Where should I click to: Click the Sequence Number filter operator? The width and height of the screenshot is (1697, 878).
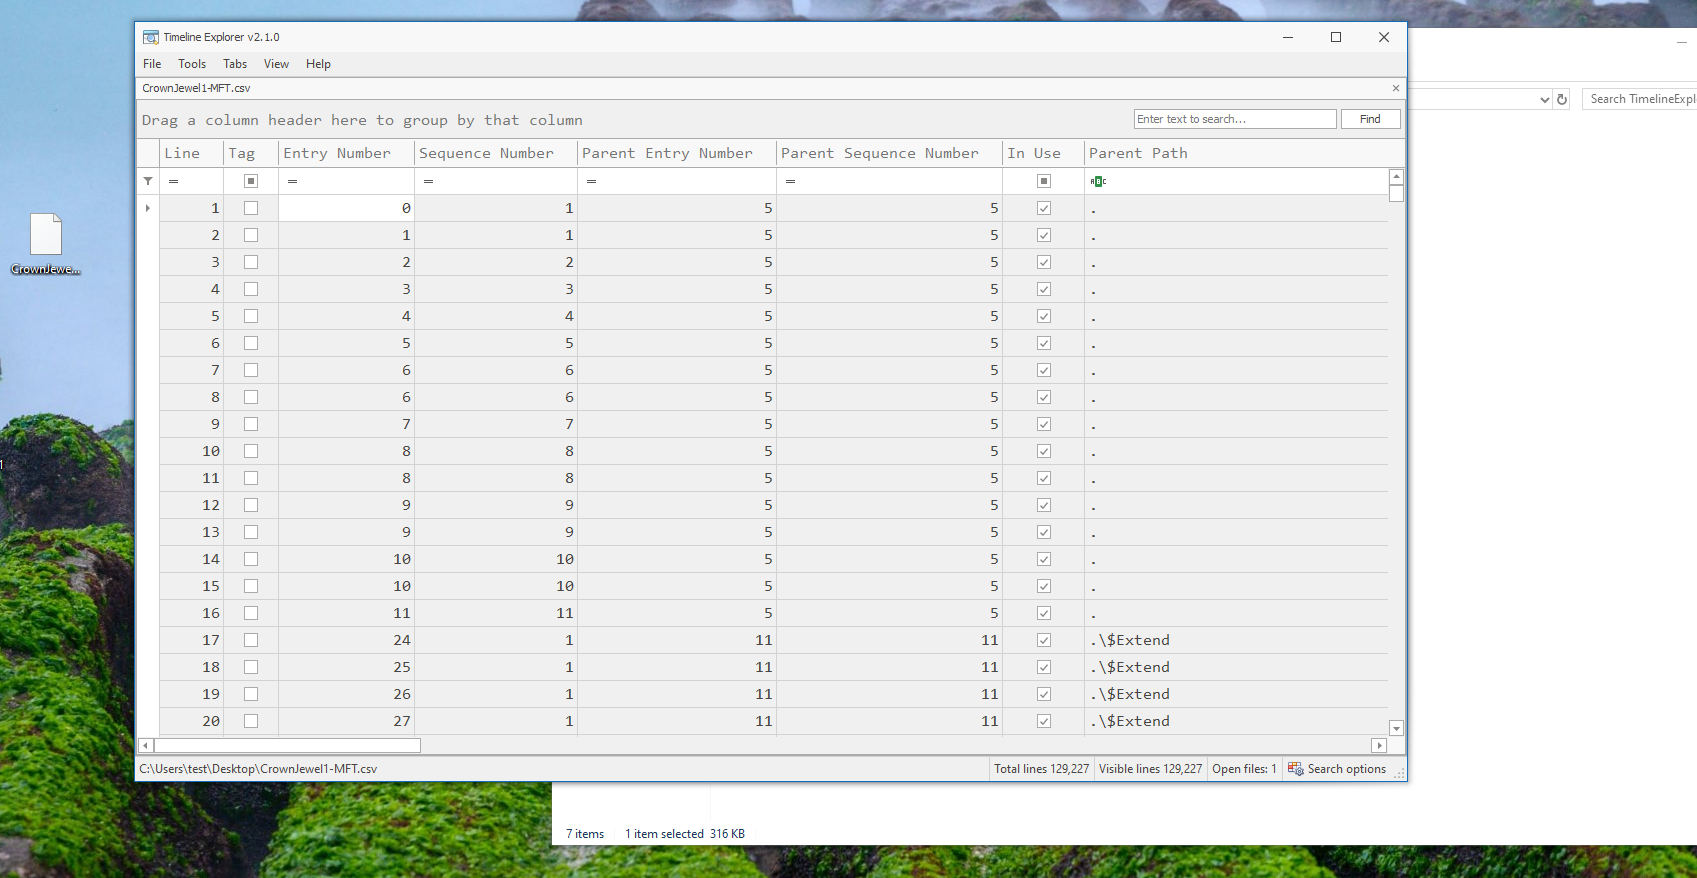(428, 181)
